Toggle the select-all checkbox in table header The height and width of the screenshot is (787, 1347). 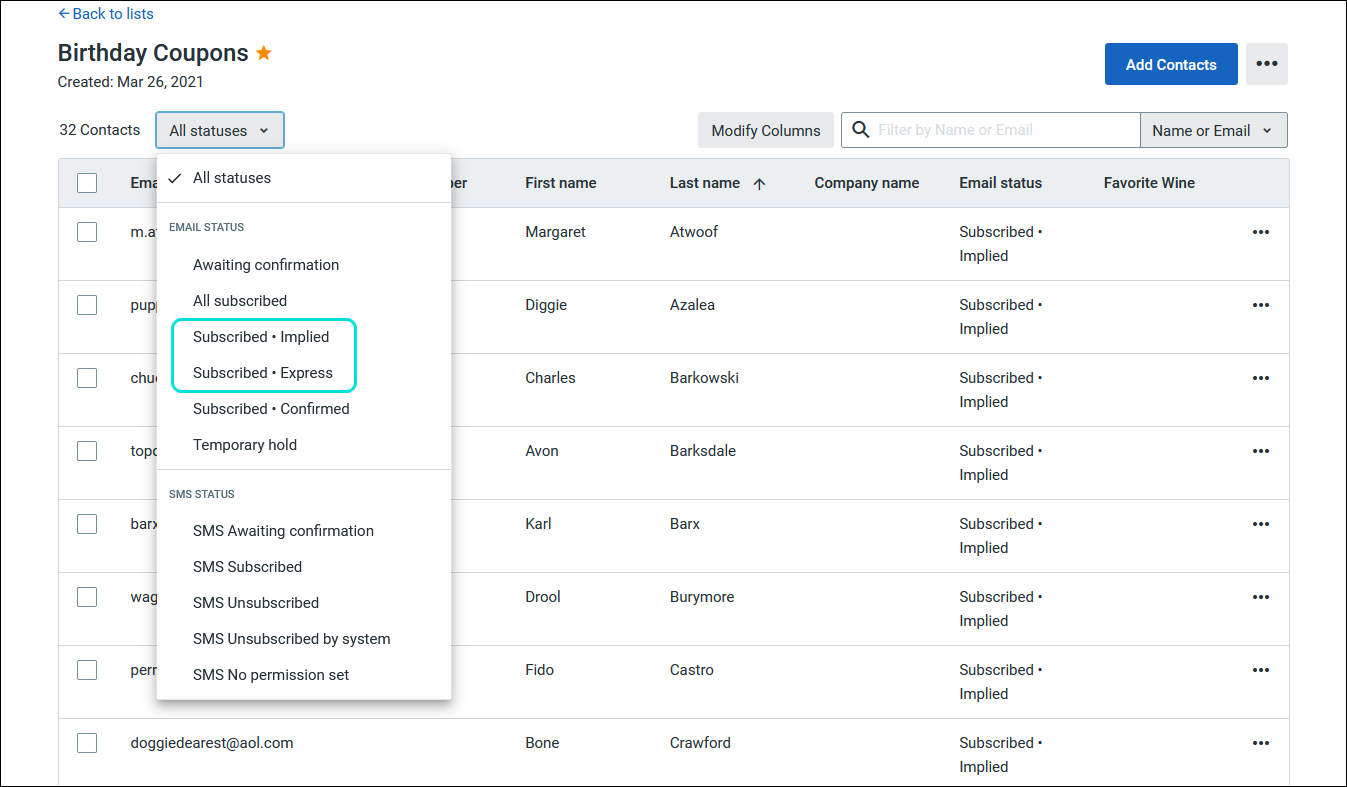point(87,183)
